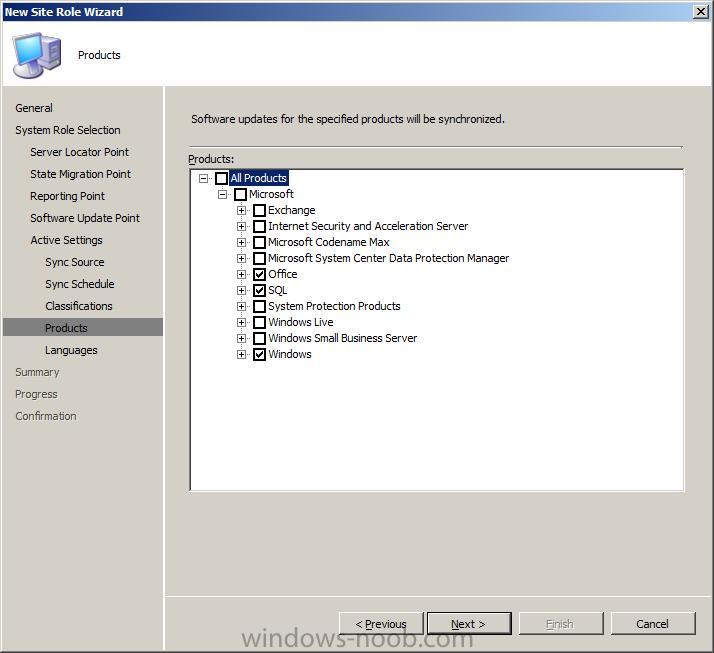The image size is (714, 653).
Task: Select State Migration Point in sidebar
Action: click(80, 174)
